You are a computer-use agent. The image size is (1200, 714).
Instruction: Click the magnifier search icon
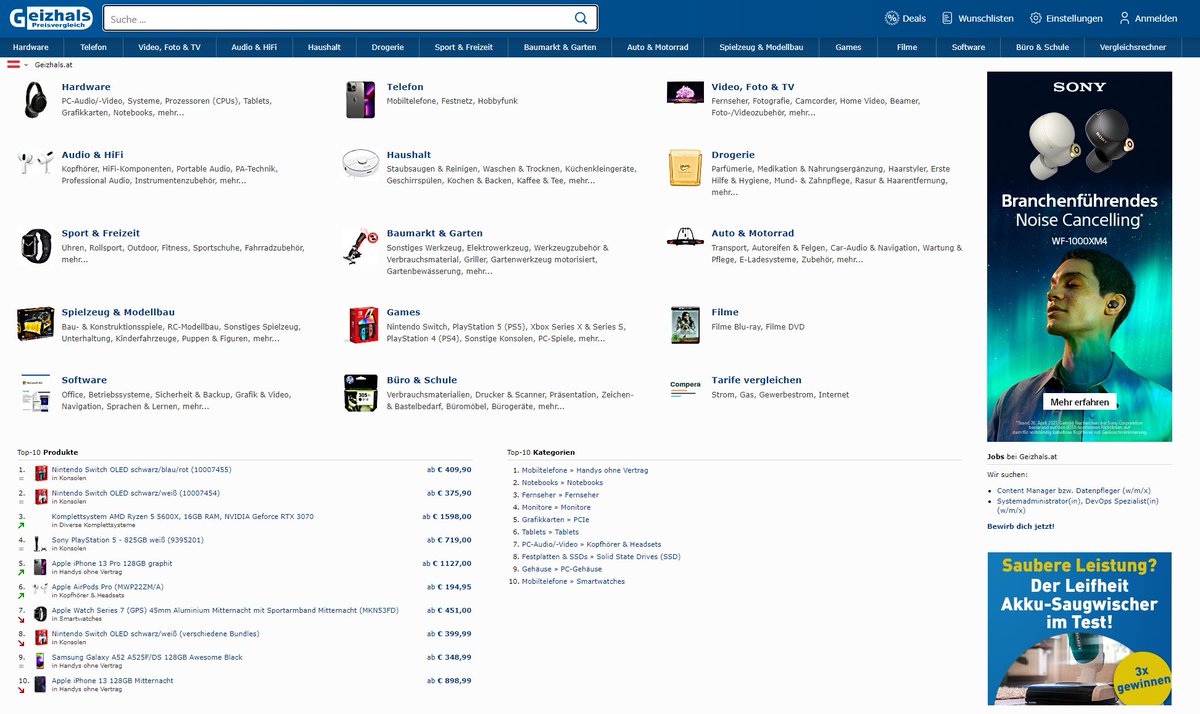581,18
